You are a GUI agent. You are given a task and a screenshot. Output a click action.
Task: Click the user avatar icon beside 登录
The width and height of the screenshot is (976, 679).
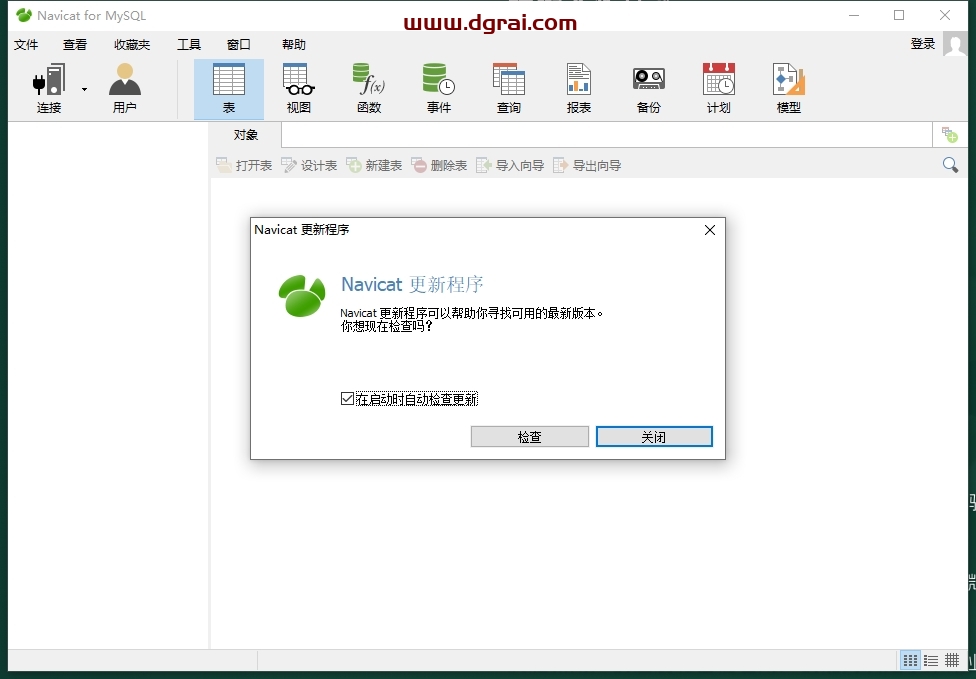(955, 44)
